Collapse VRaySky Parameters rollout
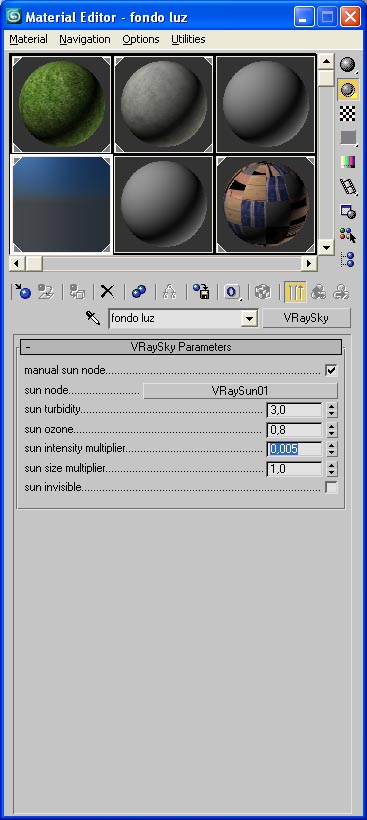The width and height of the screenshot is (367, 820). [x=181, y=347]
